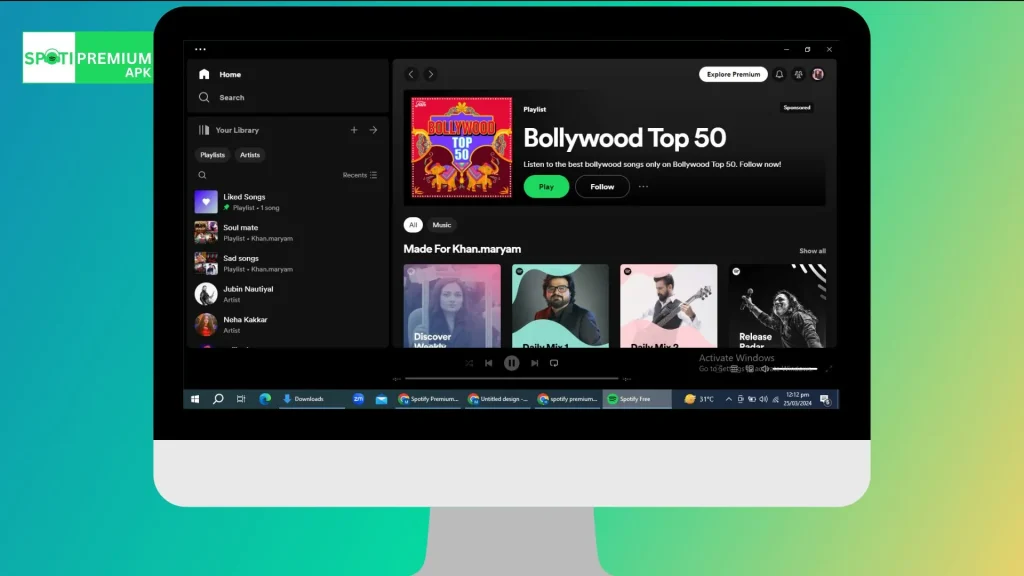Show hidden system tray icons
The width and height of the screenshot is (1024, 576).
(x=729, y=399)
